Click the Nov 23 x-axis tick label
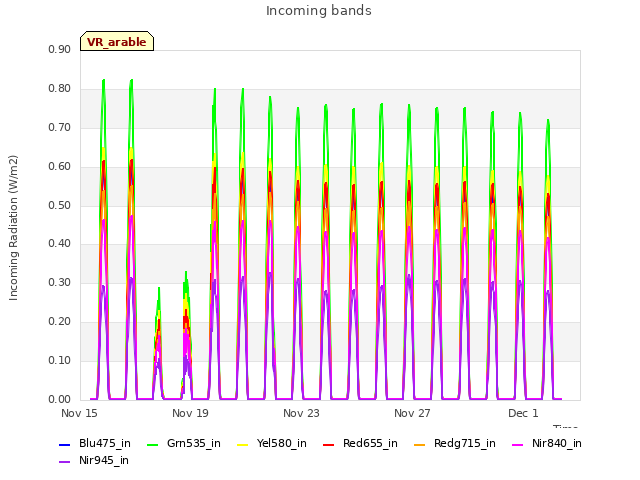 pyautogui.click(x=301, y=413)
